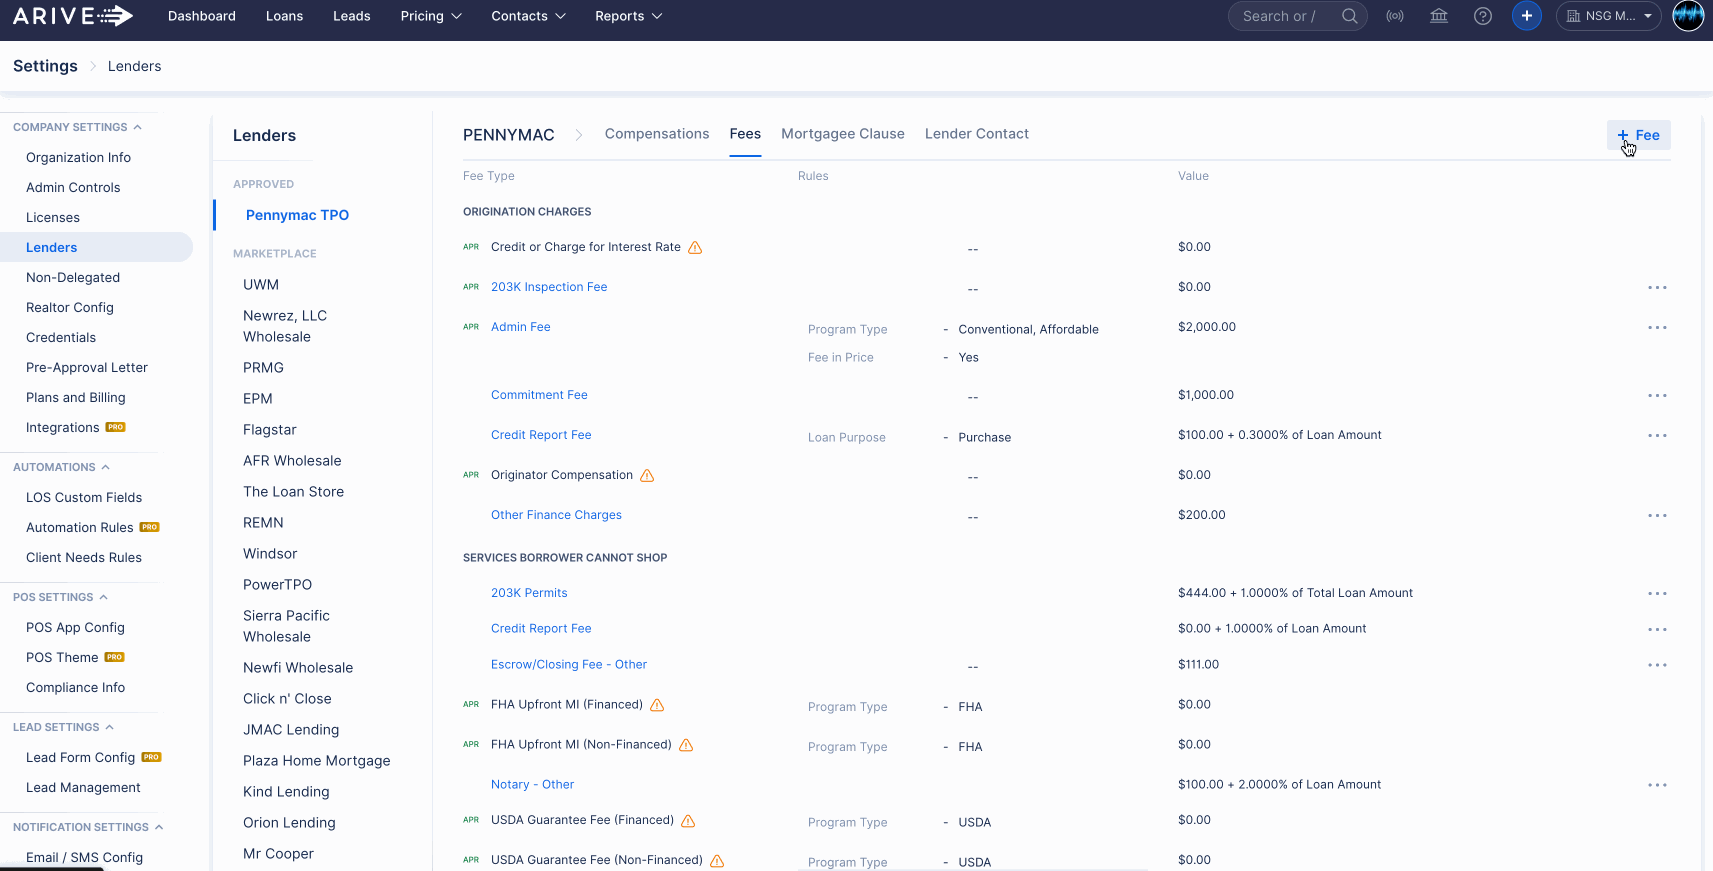Open the Admin Fee link
This screenshot has height=871, width=1713.
[x=521, y=327]
